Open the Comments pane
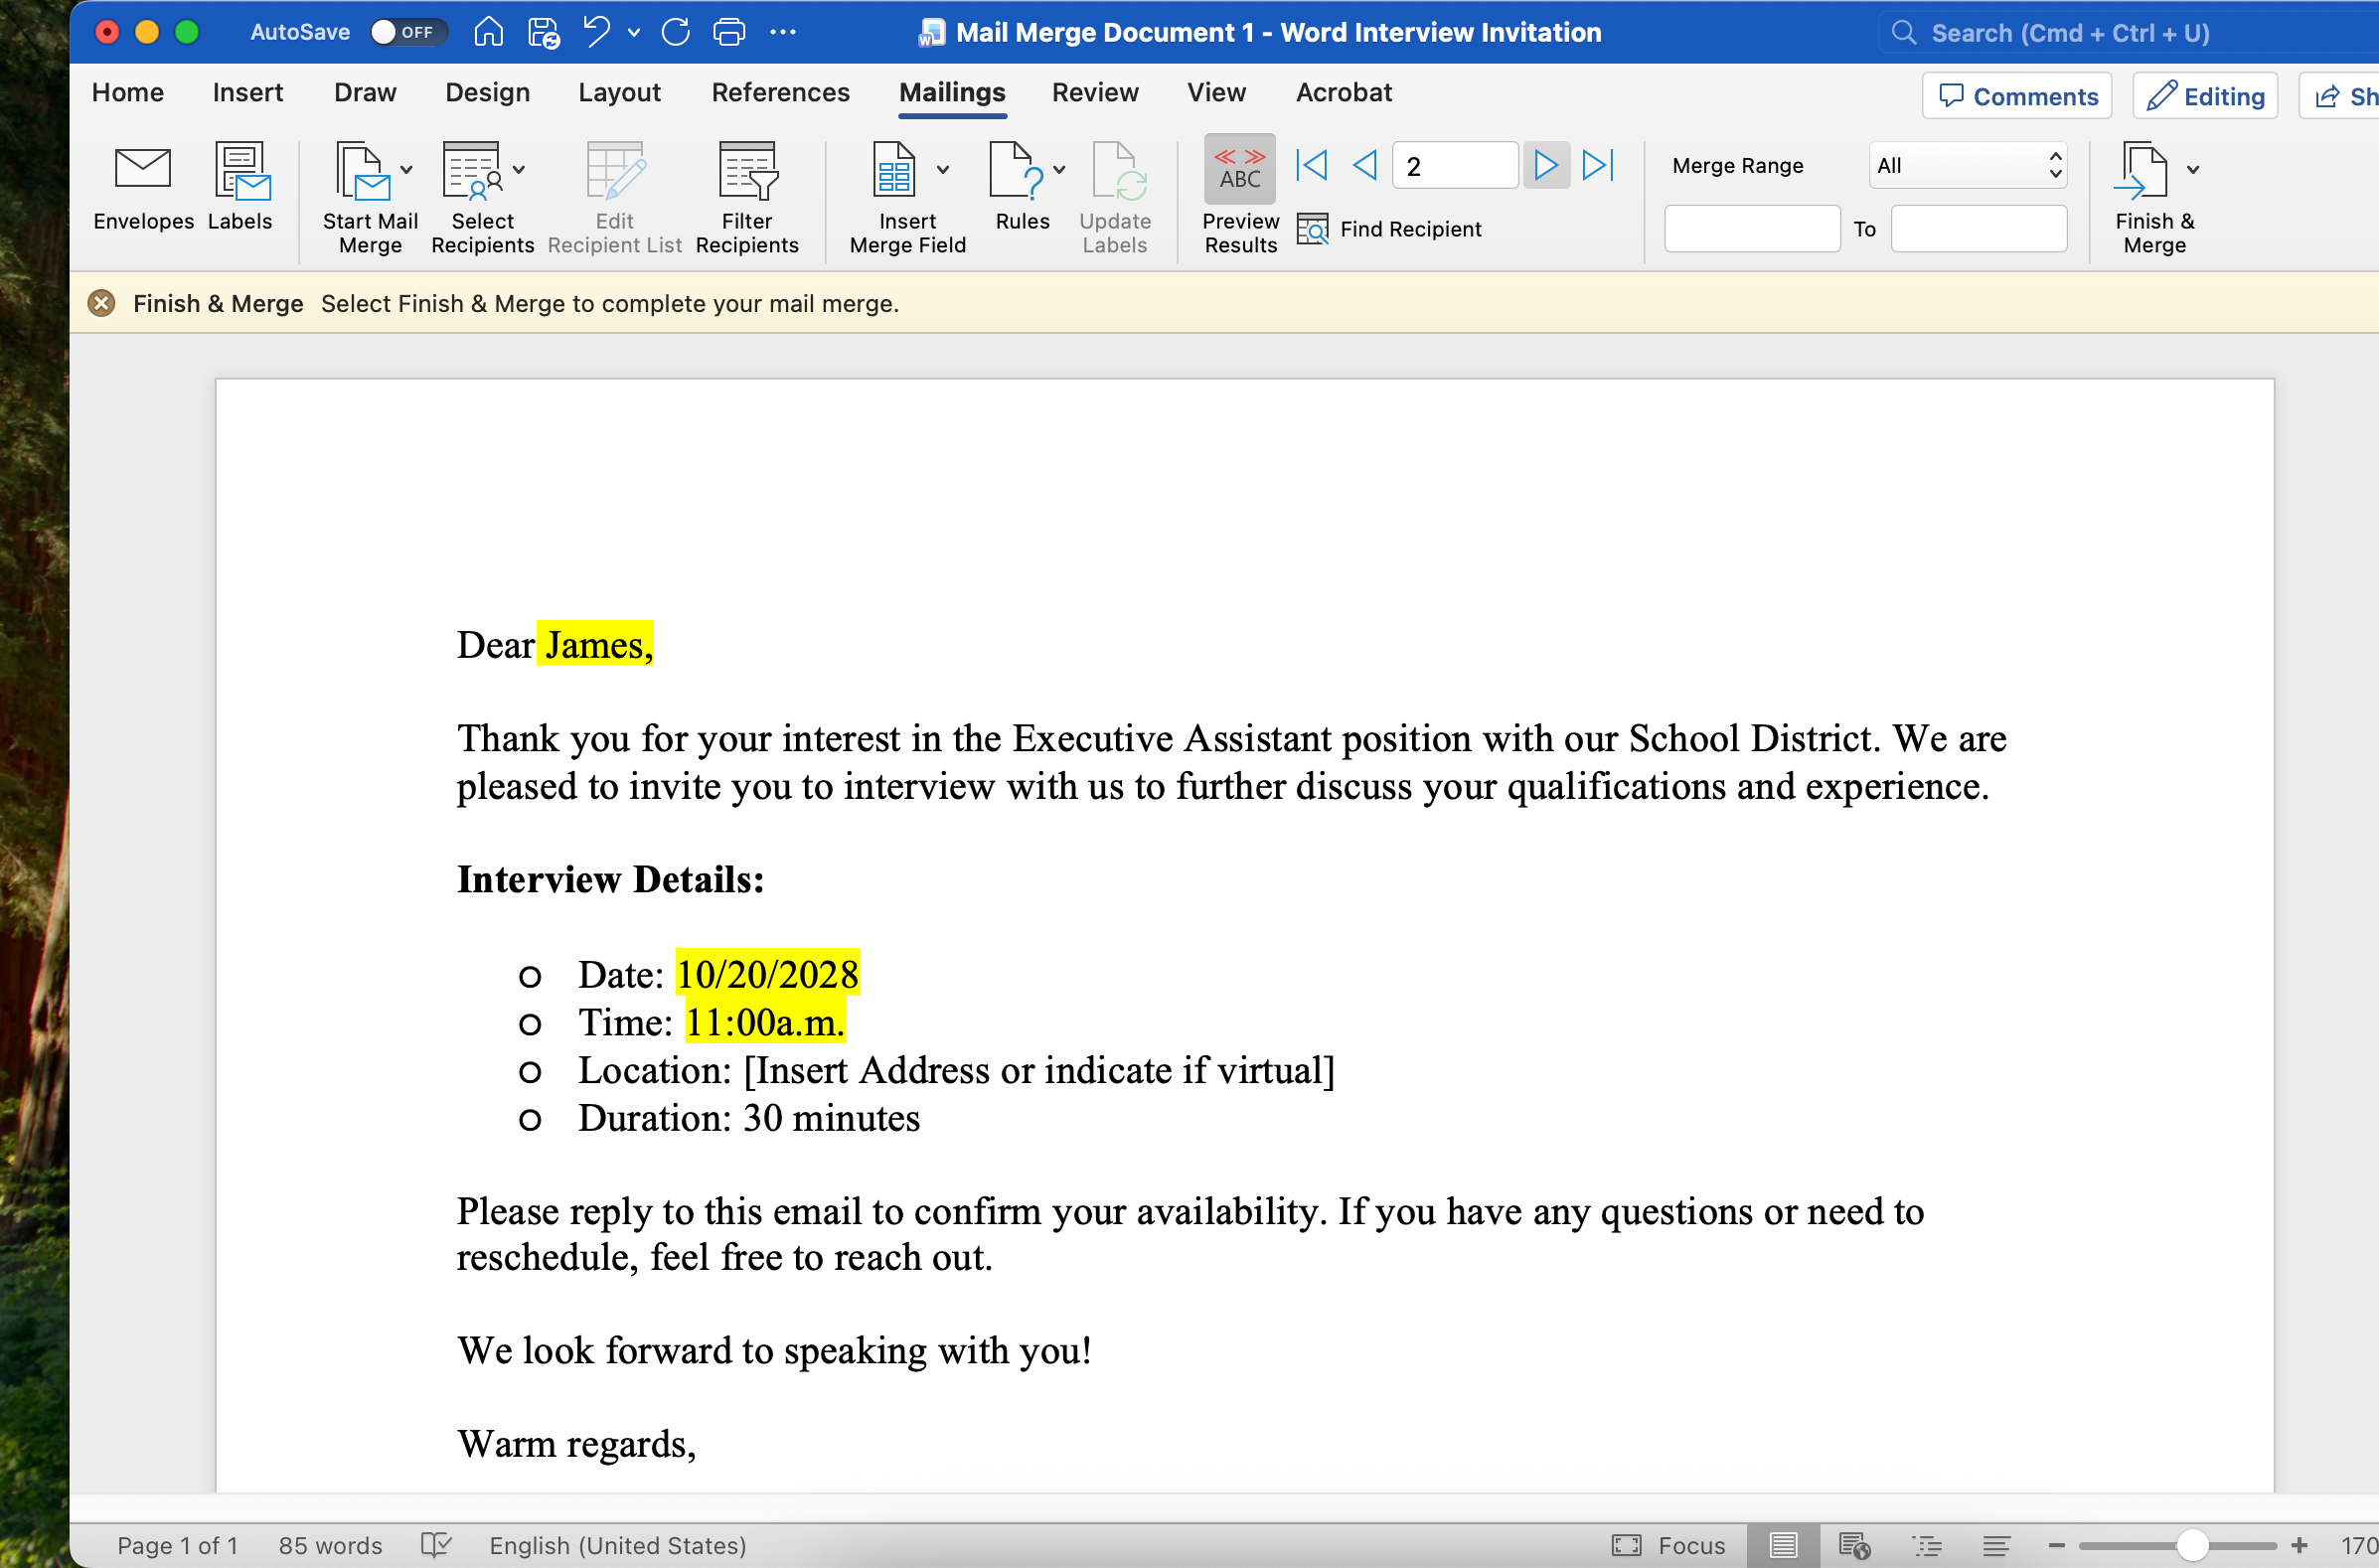Screen dimensions: 2379x1568 click(x=2017, y=96)
